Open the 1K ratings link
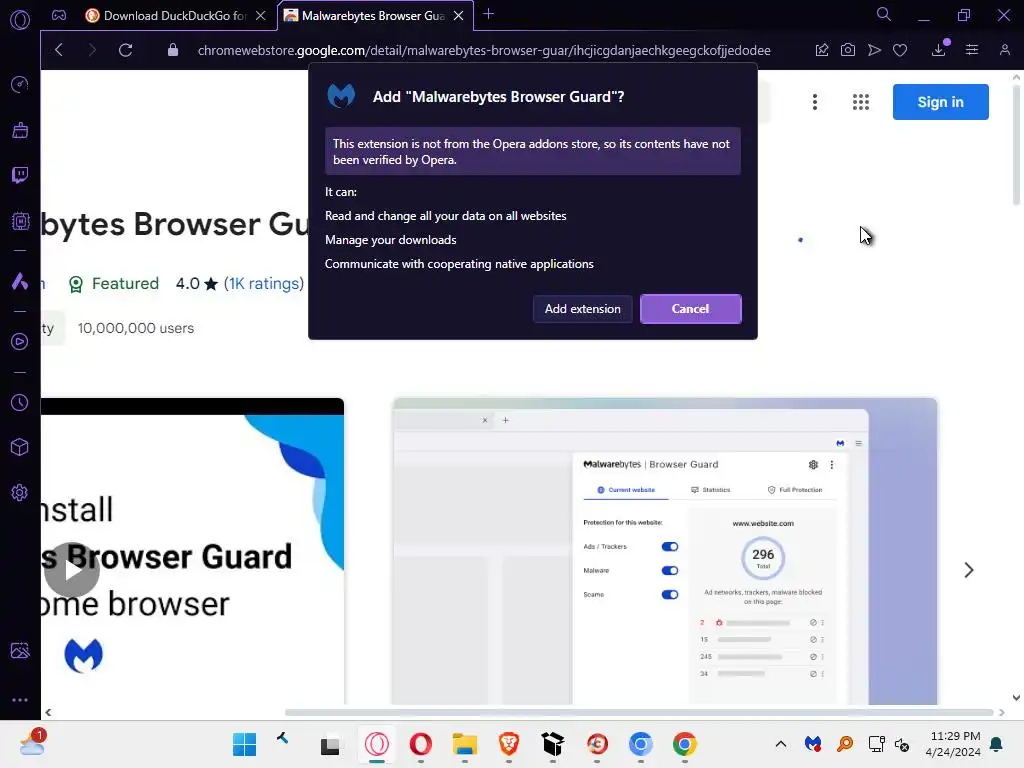1024x768 pixels. tap(264, 283)
